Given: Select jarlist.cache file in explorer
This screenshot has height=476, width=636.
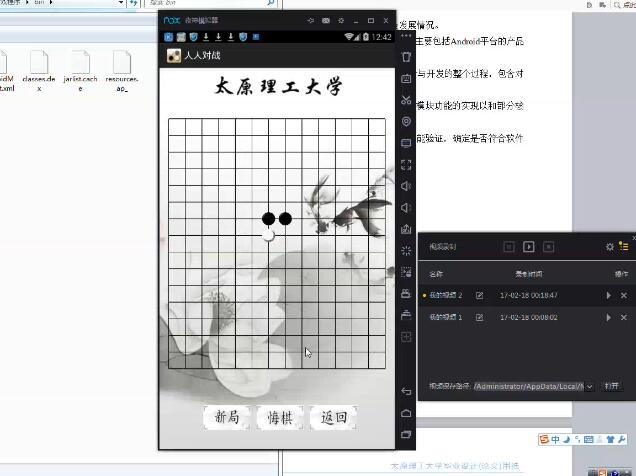Looking at the screenshot, I should pyautogui.click(x=80, y=71).
